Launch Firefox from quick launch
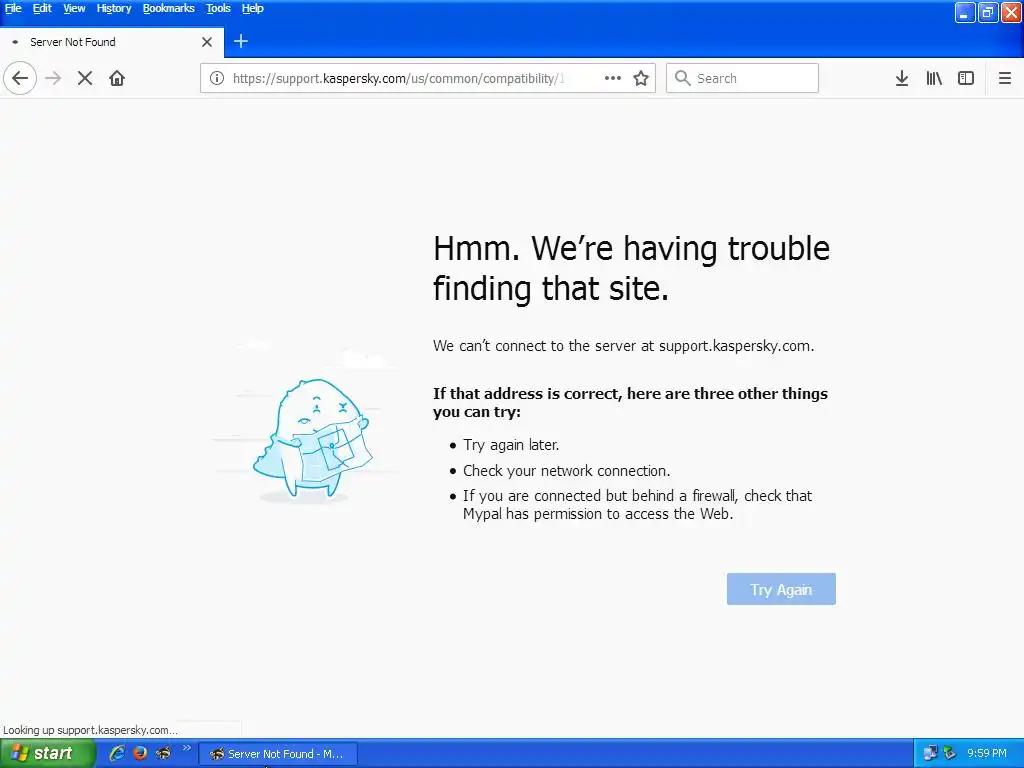This screenshot has height=768, width=1024. (140, 753)
